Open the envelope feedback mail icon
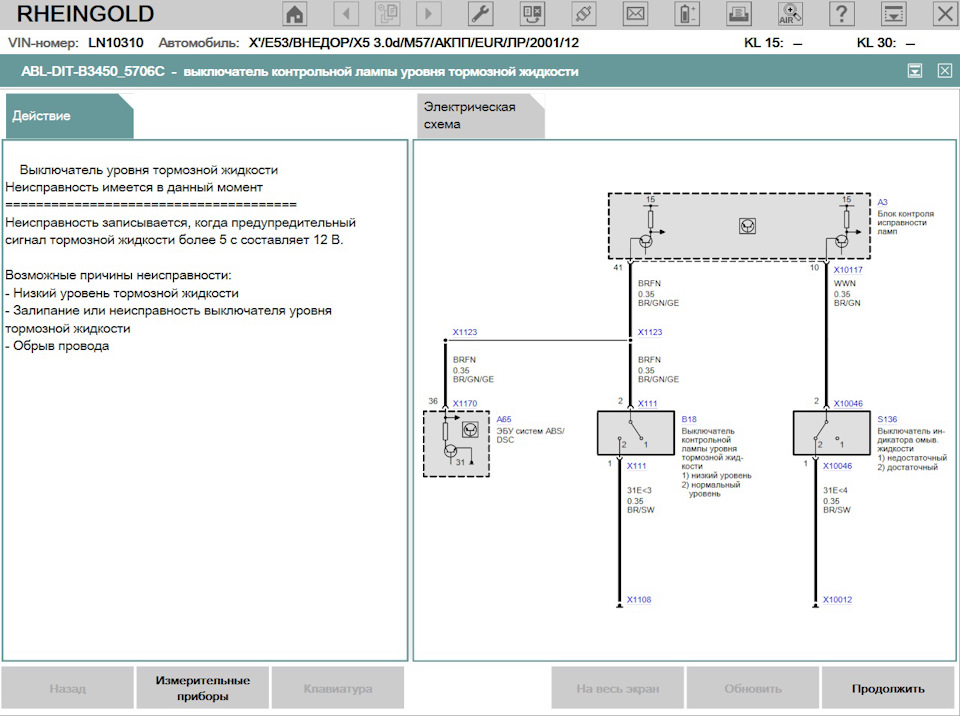 636,13
